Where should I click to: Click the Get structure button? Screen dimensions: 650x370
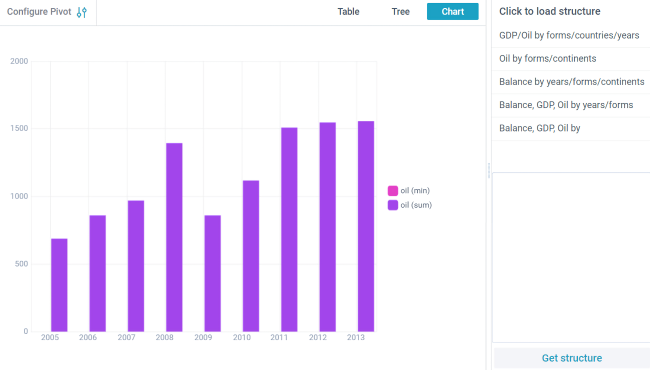[x=572, y=358]
